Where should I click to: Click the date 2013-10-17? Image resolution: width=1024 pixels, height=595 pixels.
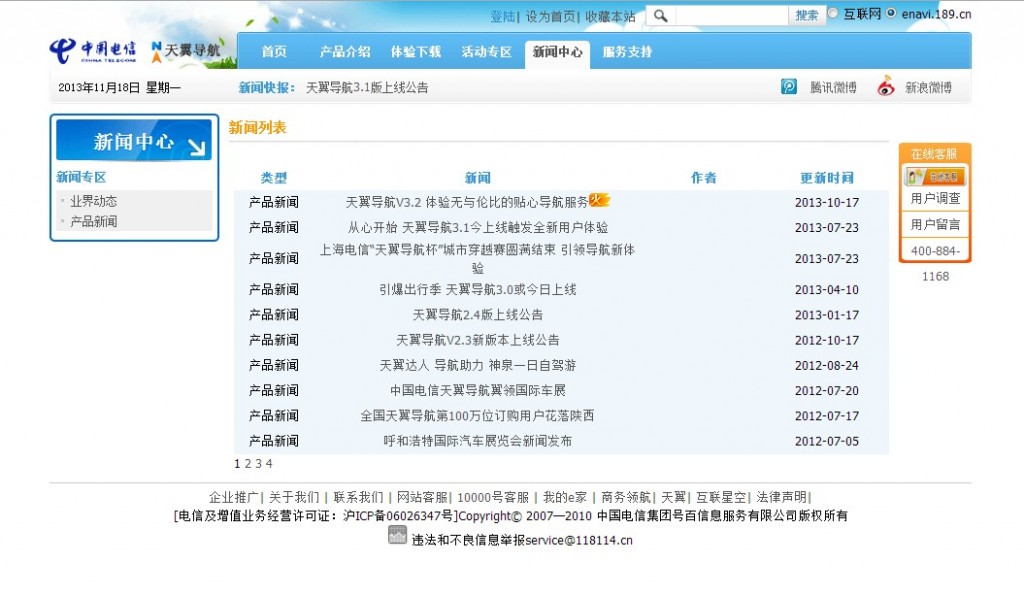click(827, 202)
